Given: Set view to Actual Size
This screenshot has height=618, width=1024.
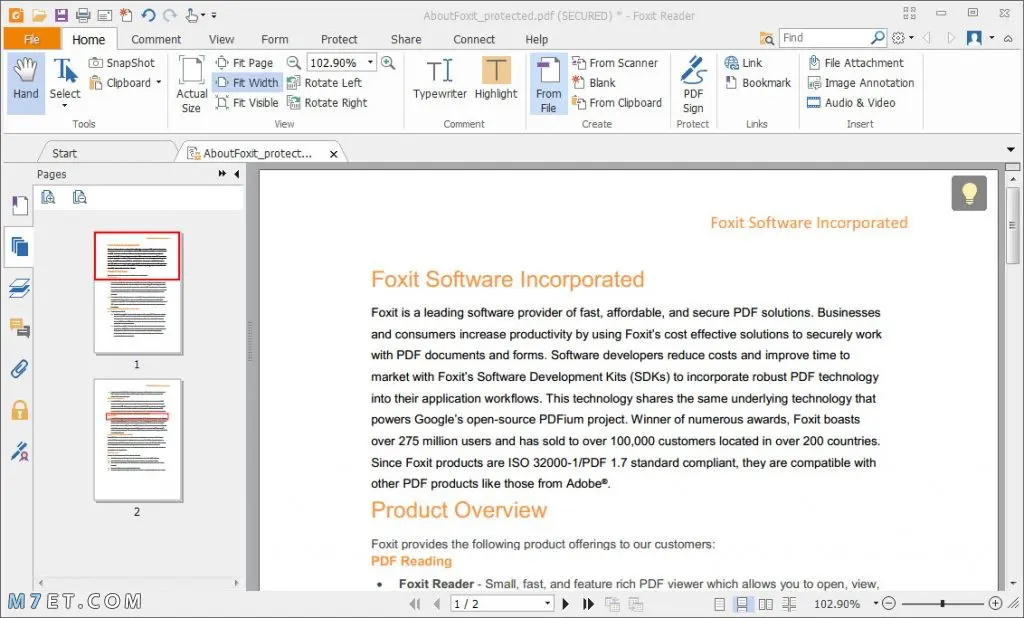Looking at the screenshot, I should (191, 85).
